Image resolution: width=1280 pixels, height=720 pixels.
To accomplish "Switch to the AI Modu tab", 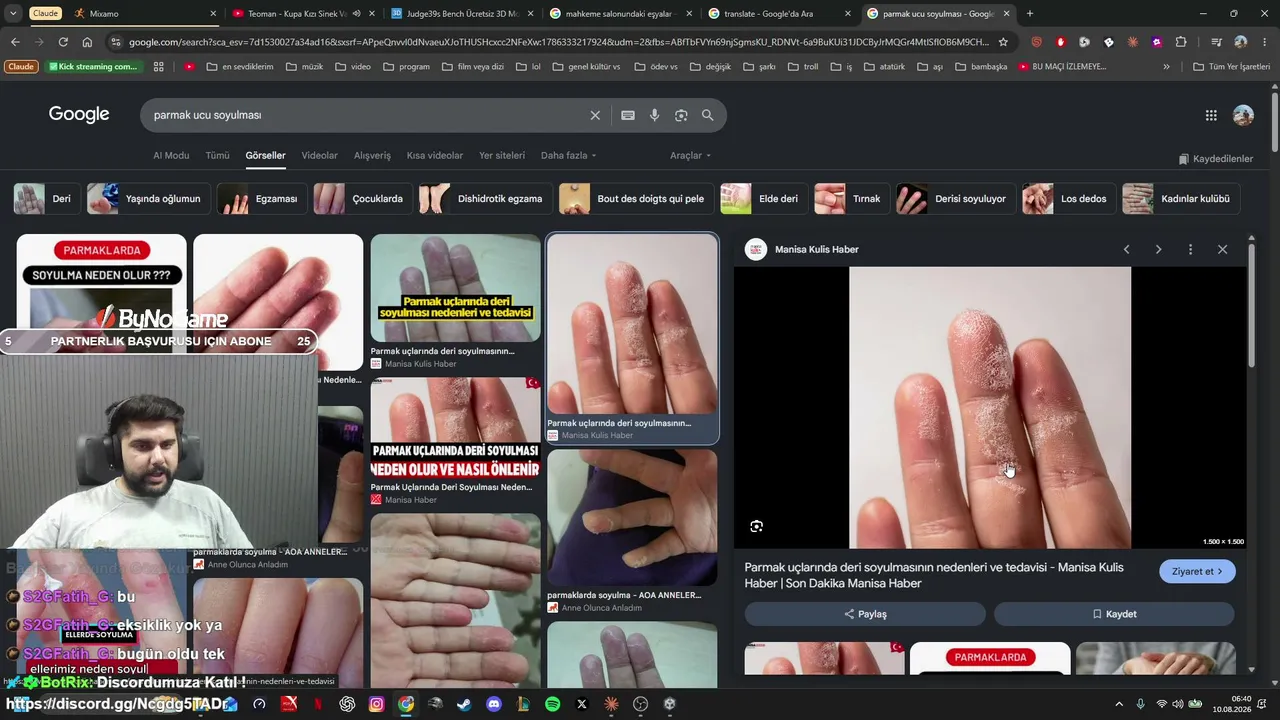I will (x=171, y=156).
